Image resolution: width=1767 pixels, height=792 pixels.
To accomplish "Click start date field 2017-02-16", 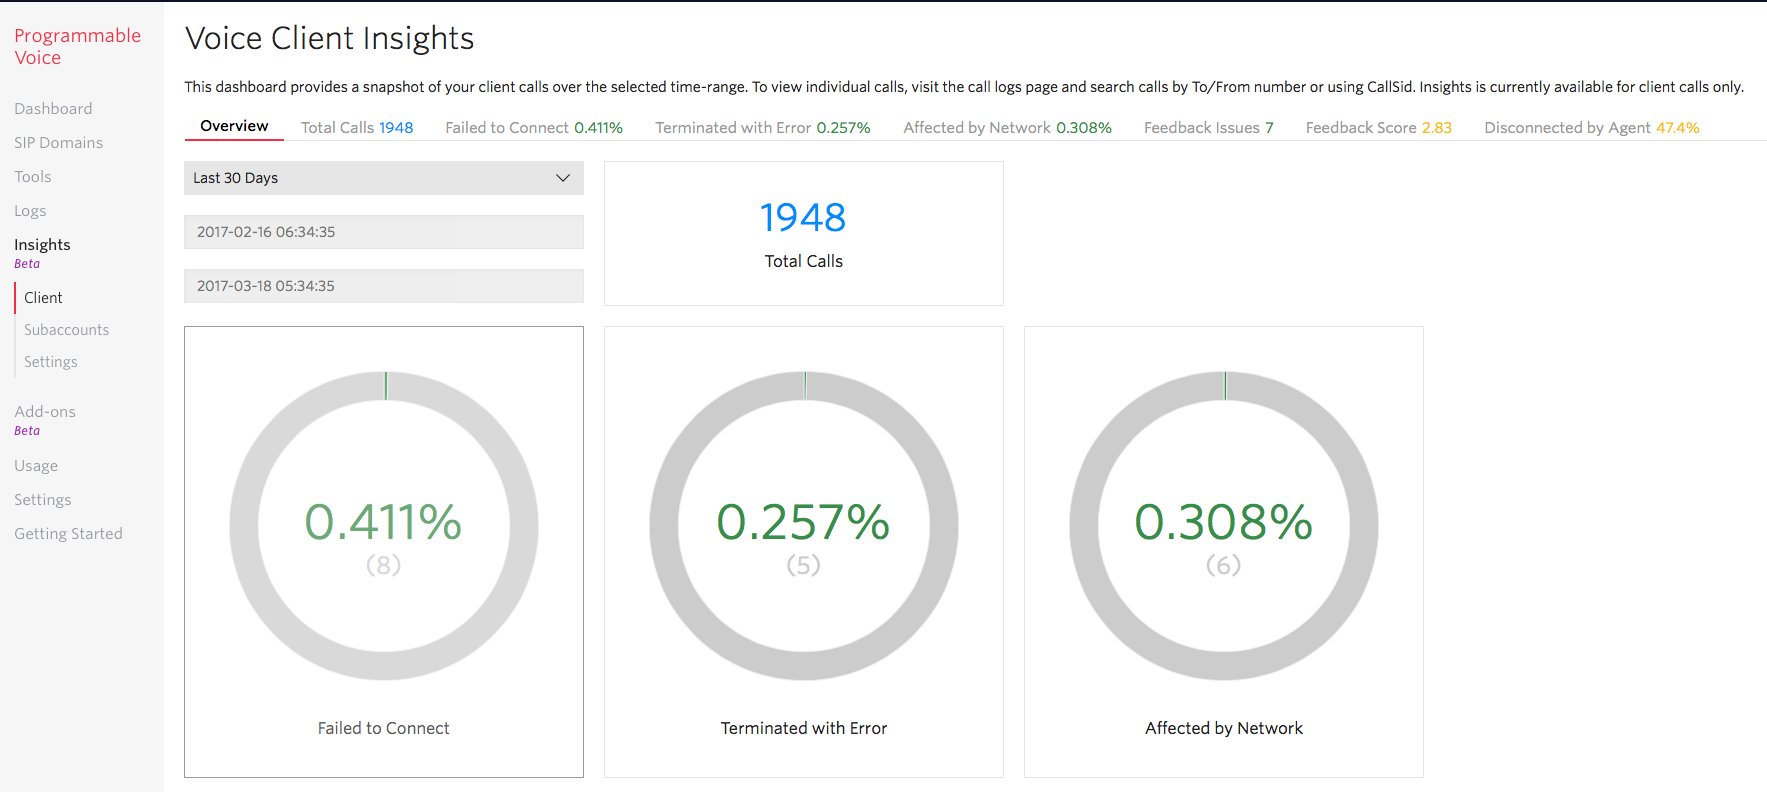I will click(384, 232).
